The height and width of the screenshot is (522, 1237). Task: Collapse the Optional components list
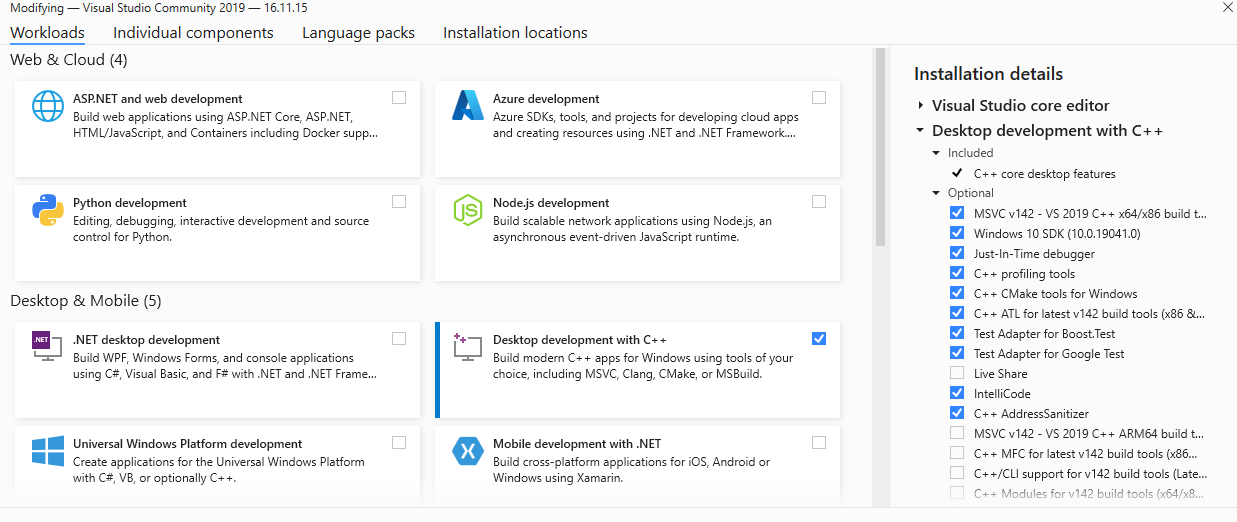point(937,193)
